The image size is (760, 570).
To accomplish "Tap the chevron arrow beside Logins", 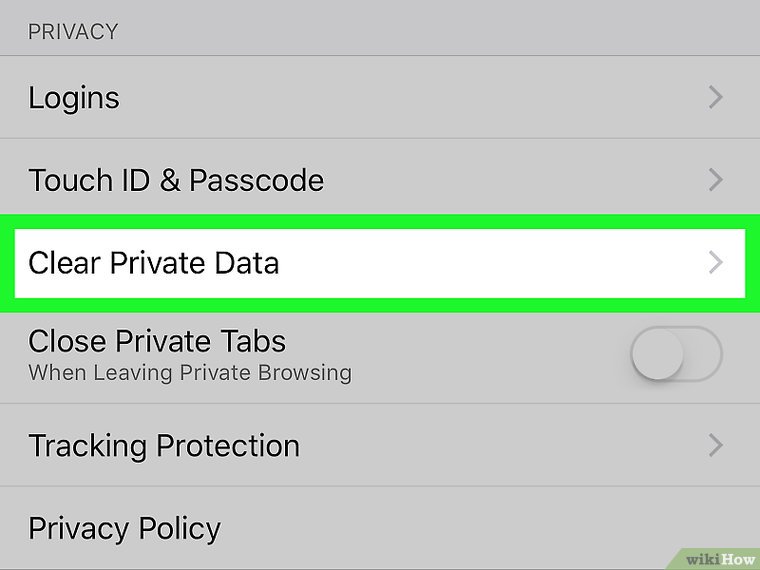I will pyautogui.click(x=715, y=98).
